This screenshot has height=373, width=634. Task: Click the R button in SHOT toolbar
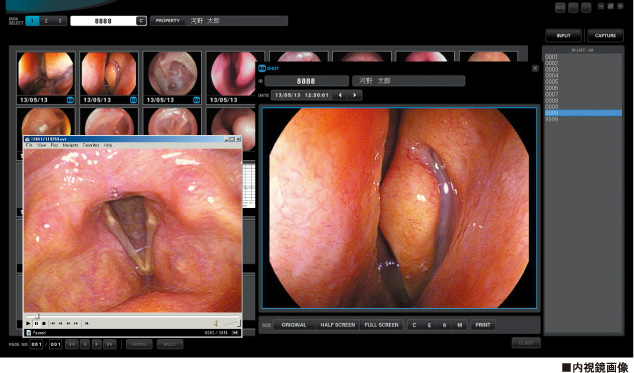444,325
